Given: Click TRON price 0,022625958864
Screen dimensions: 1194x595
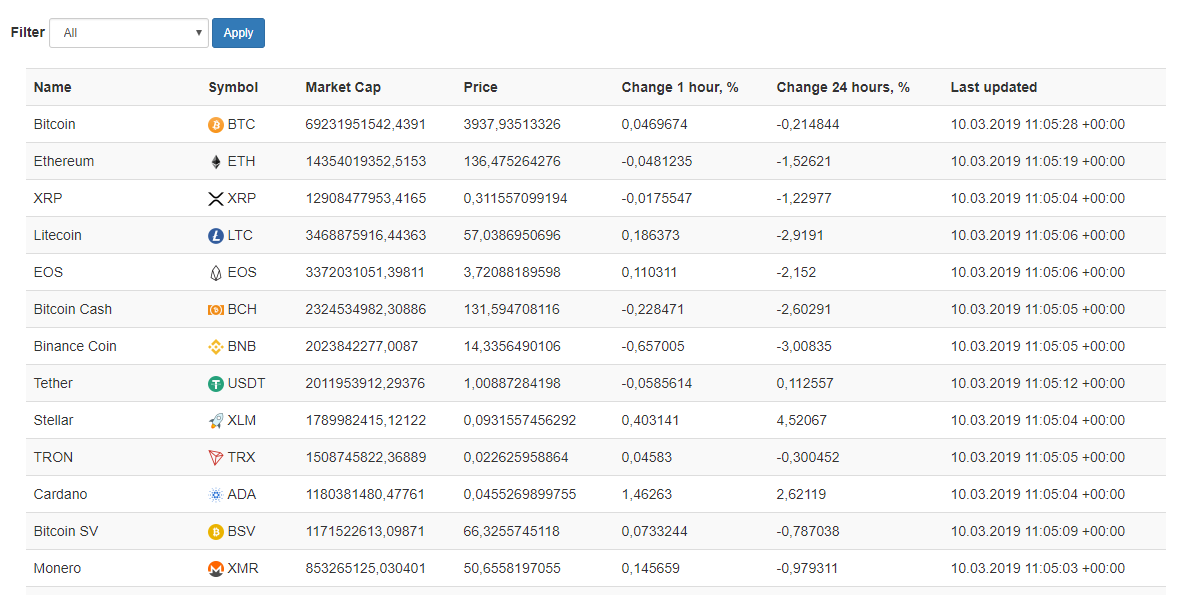Looking at the screenshot, I should click(516, 457).
